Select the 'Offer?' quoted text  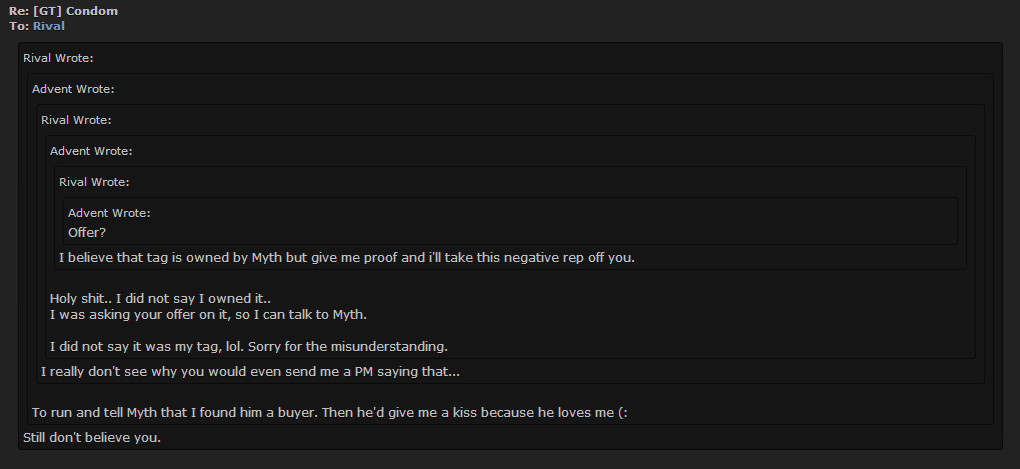tap(87, 232)
